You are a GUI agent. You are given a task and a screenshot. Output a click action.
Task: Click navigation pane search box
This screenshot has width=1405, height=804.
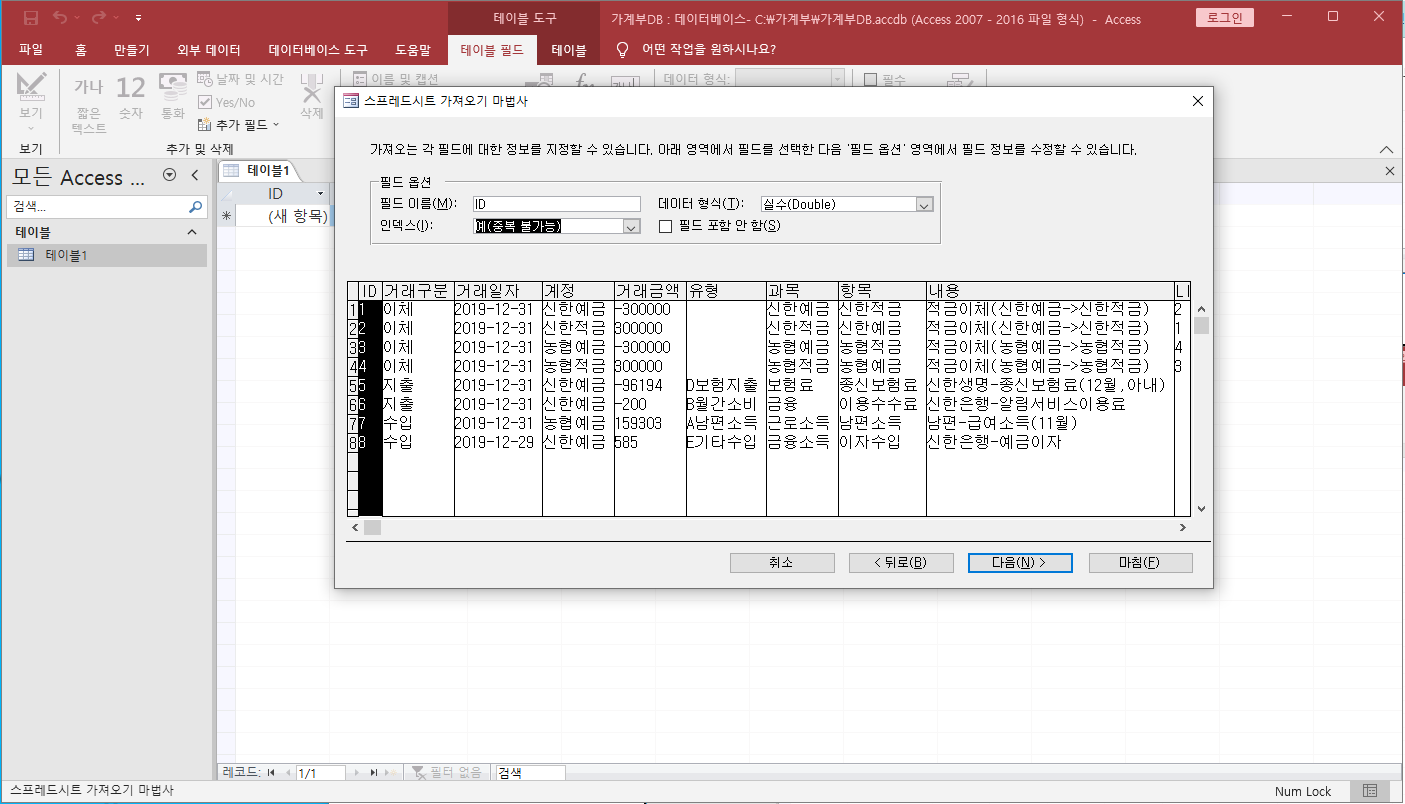click(x=96, y=207)
